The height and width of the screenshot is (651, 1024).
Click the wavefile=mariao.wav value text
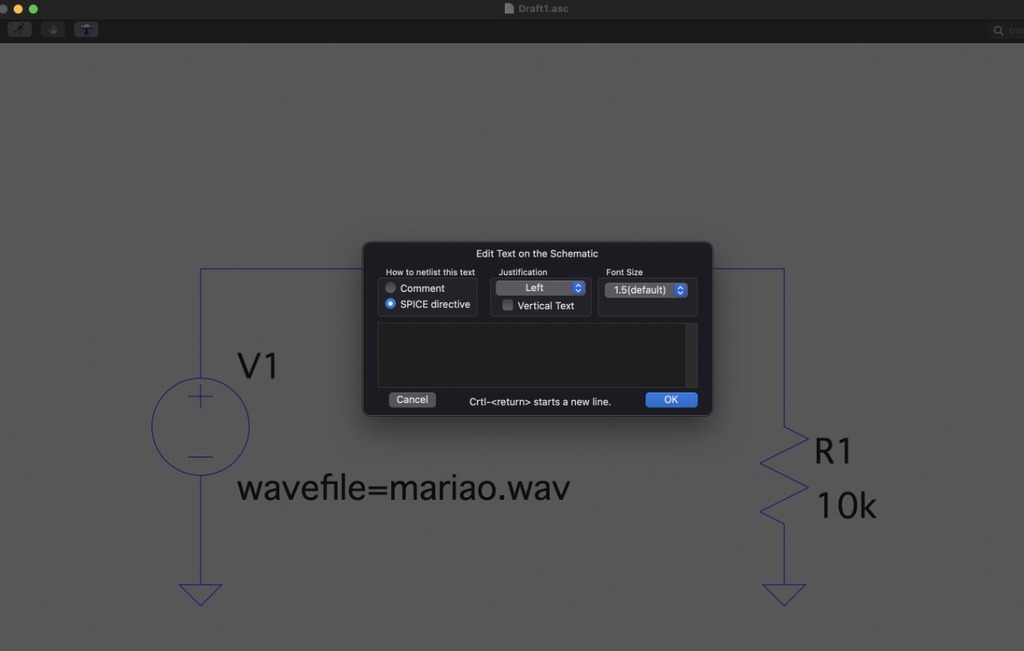tap(403, 488)
